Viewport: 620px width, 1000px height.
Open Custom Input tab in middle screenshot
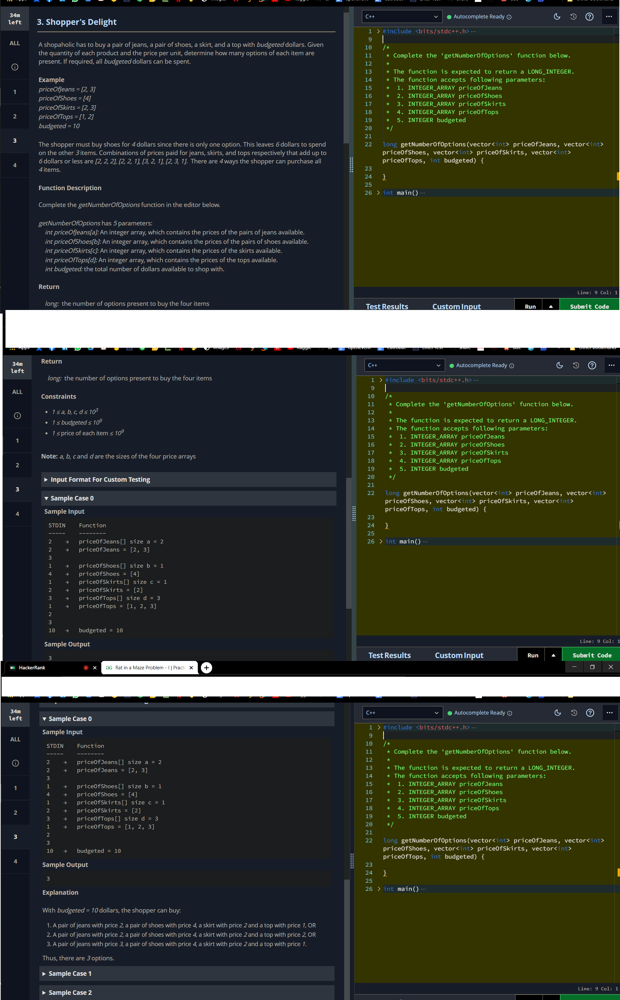point(459,655)
